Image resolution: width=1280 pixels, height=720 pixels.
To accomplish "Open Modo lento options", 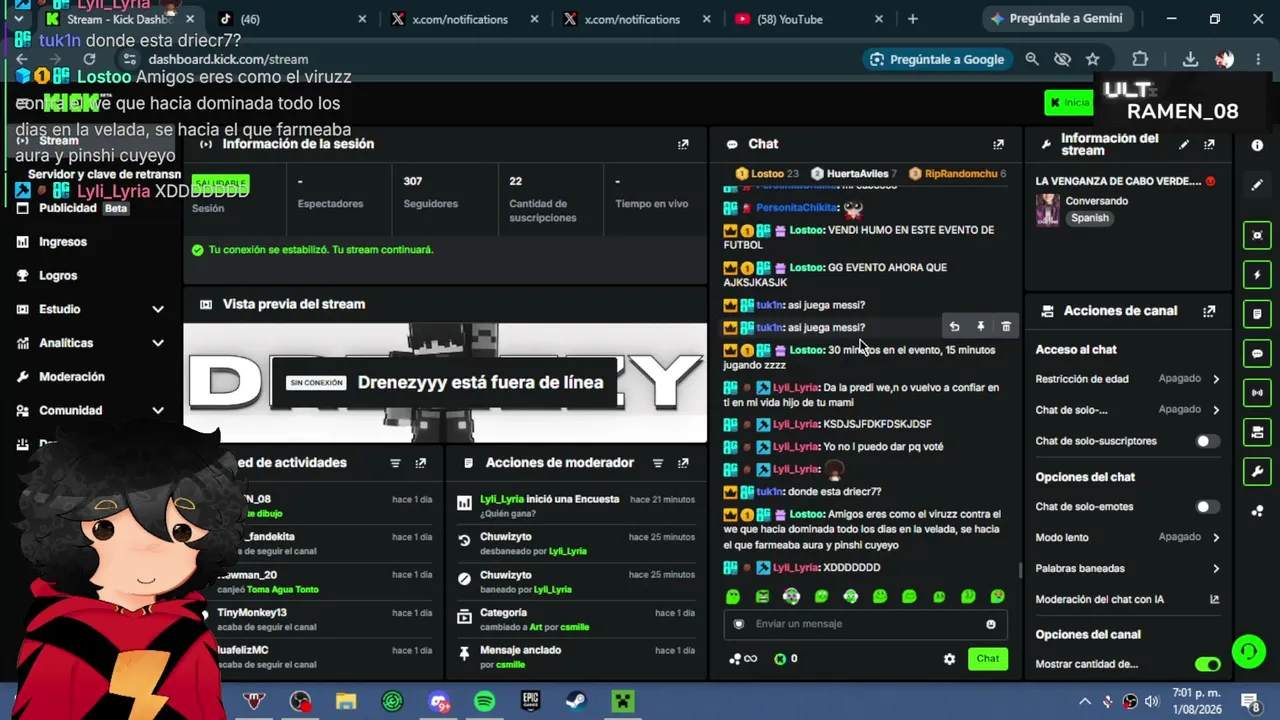I will coord(1128,537).
